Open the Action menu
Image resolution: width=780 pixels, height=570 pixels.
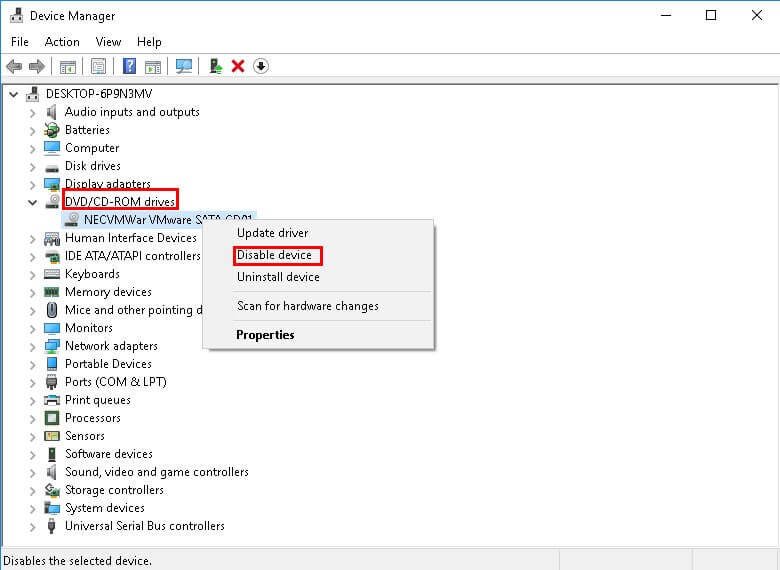(x=62, y=42)
